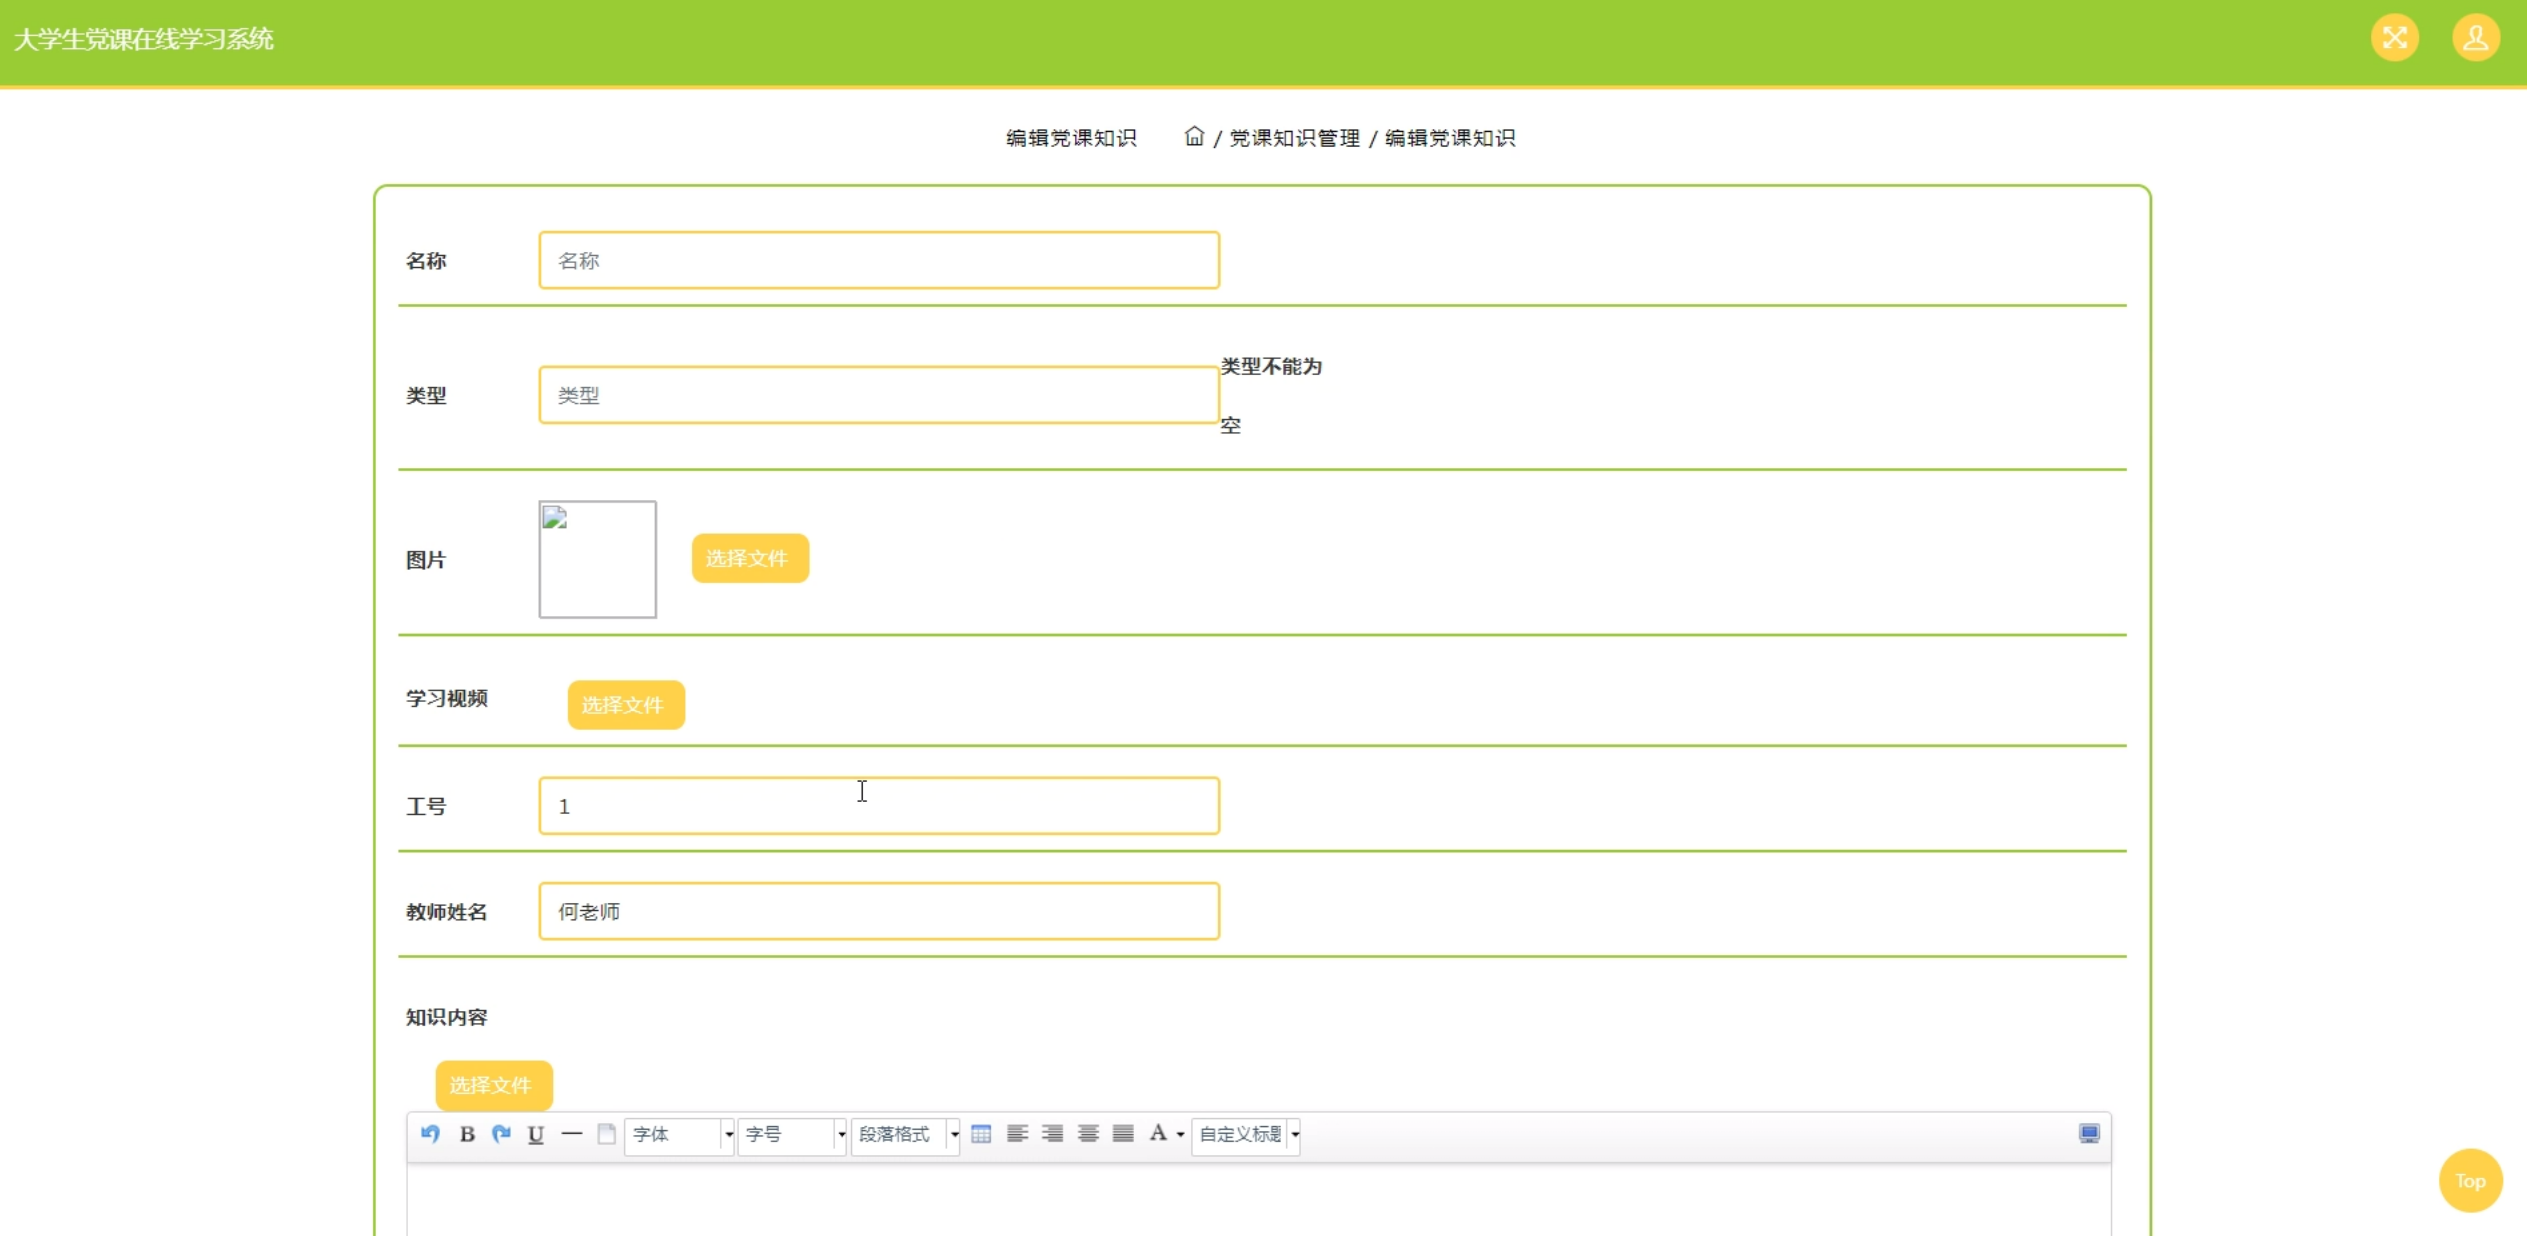
Task: Open the 字体 font dropdown
Action: click(679, 1134)
